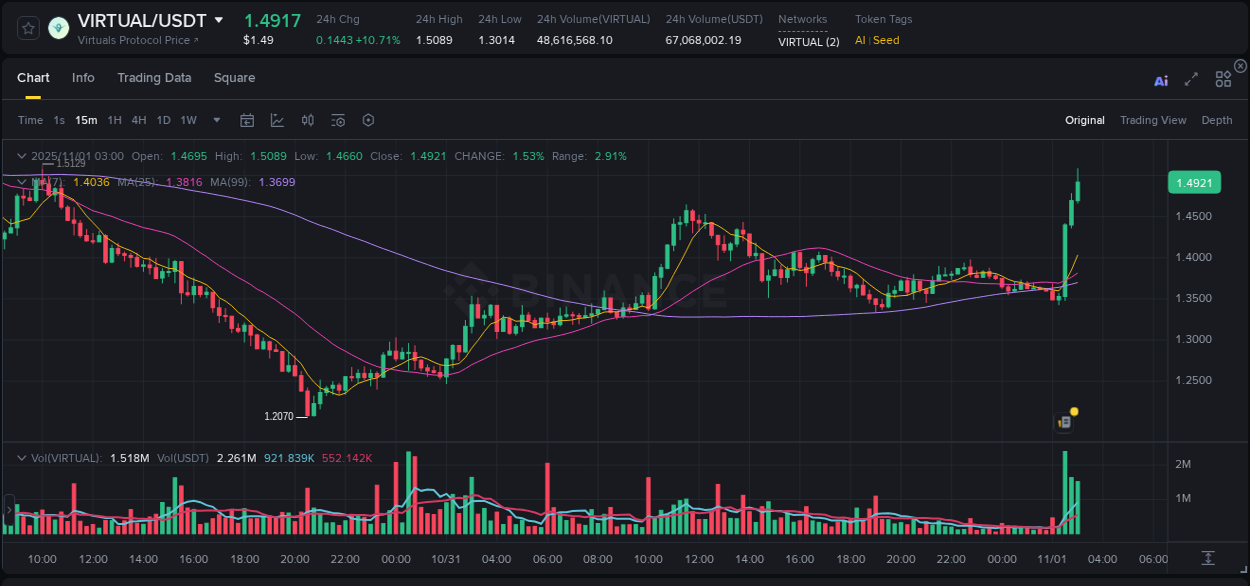Switch chart style using the line chart icon
This screenshot has width=1250, height=586.
277,120
